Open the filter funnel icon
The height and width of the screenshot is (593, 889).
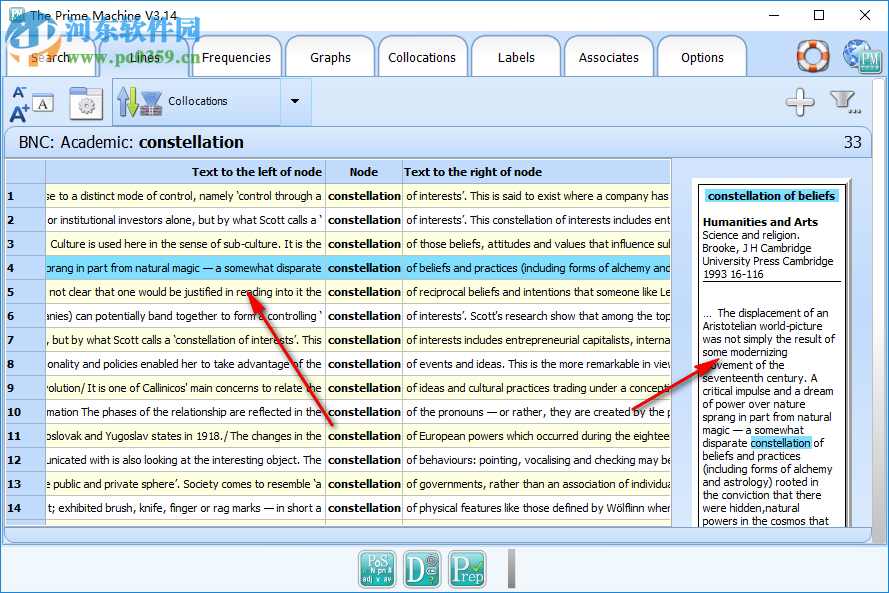(845, 102)
